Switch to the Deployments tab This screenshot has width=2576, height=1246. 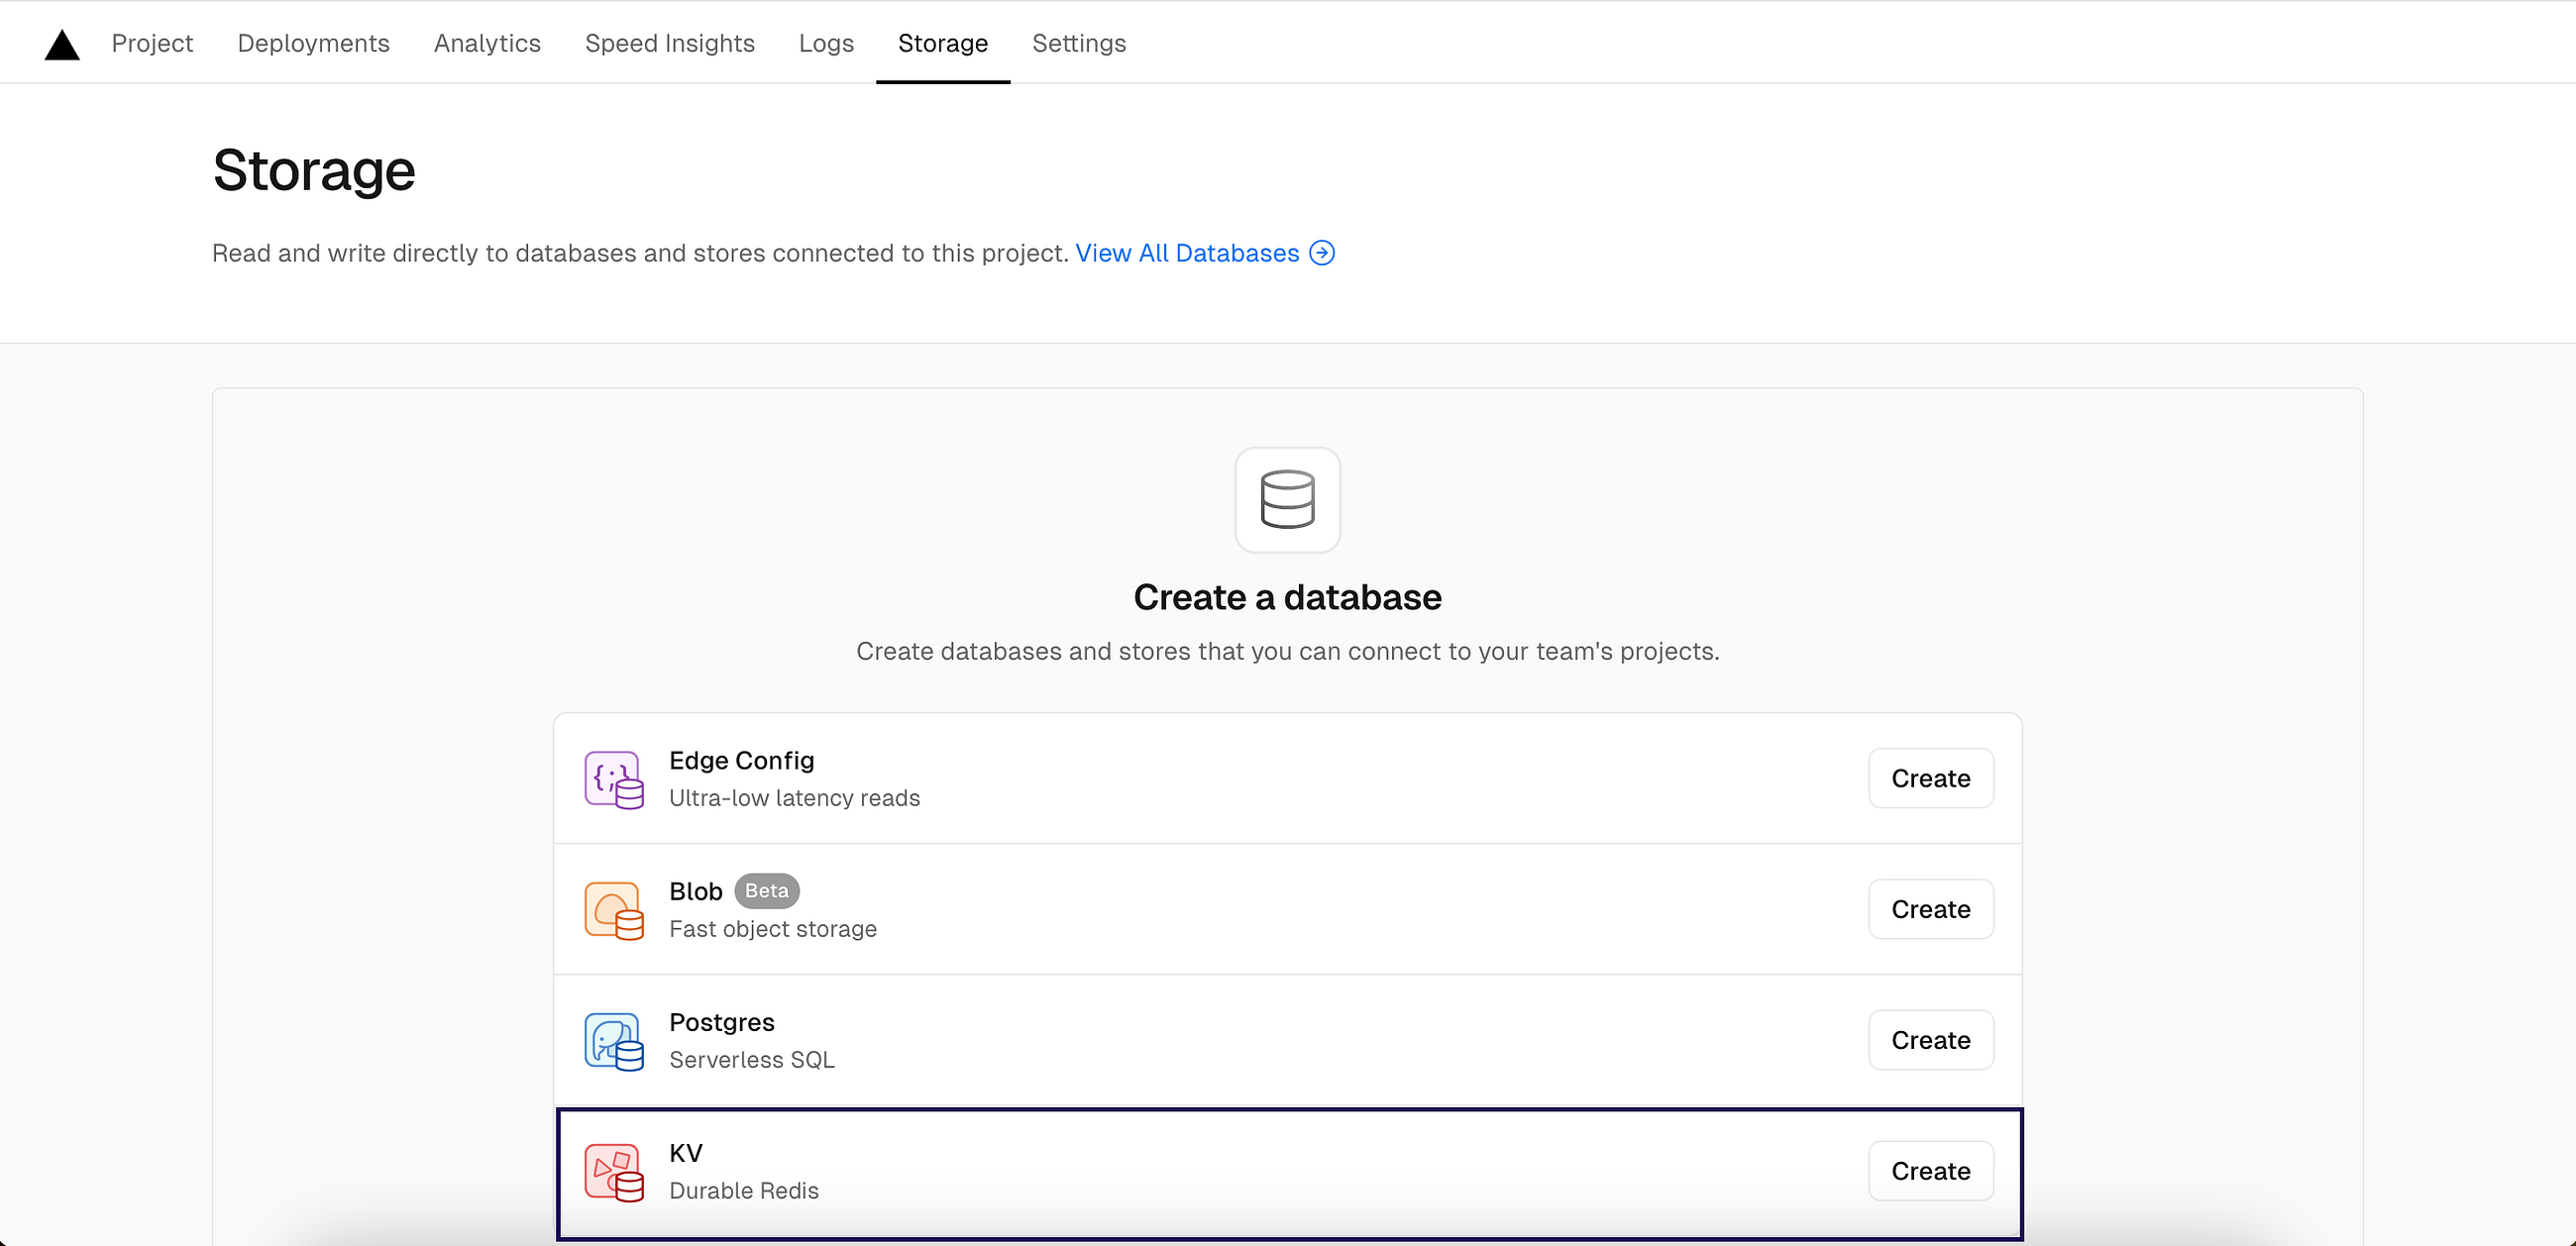point(313,43)
